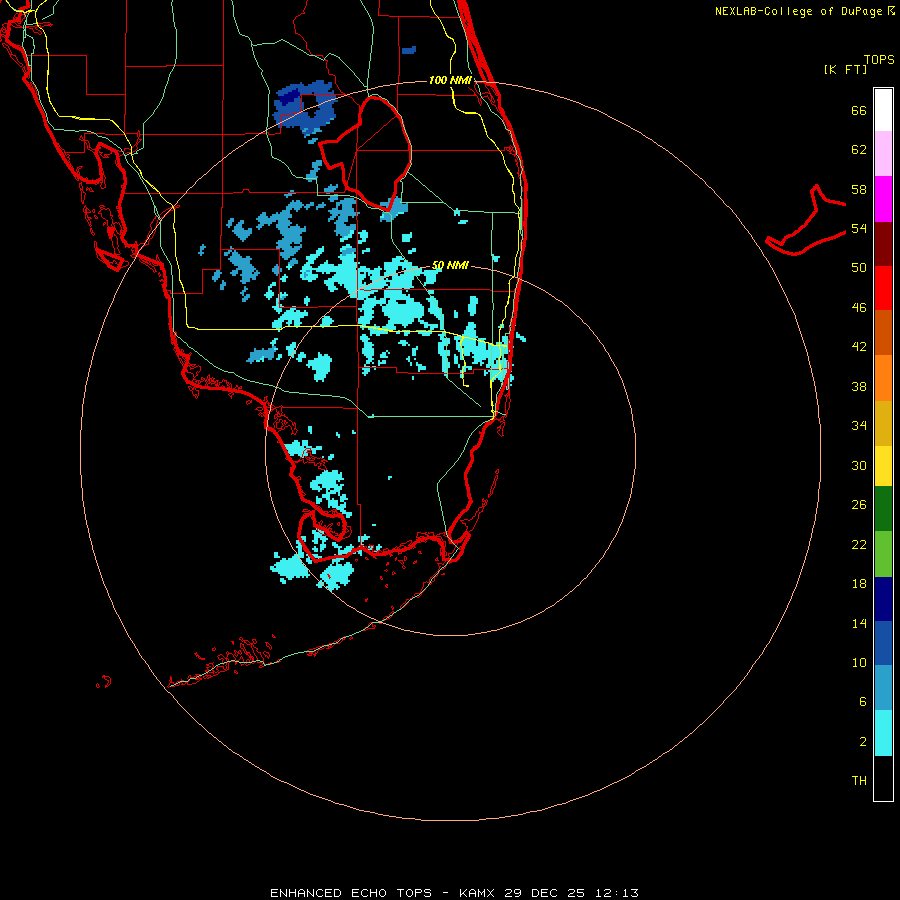Select the bright red legend swatch

(x=883, y=288)
